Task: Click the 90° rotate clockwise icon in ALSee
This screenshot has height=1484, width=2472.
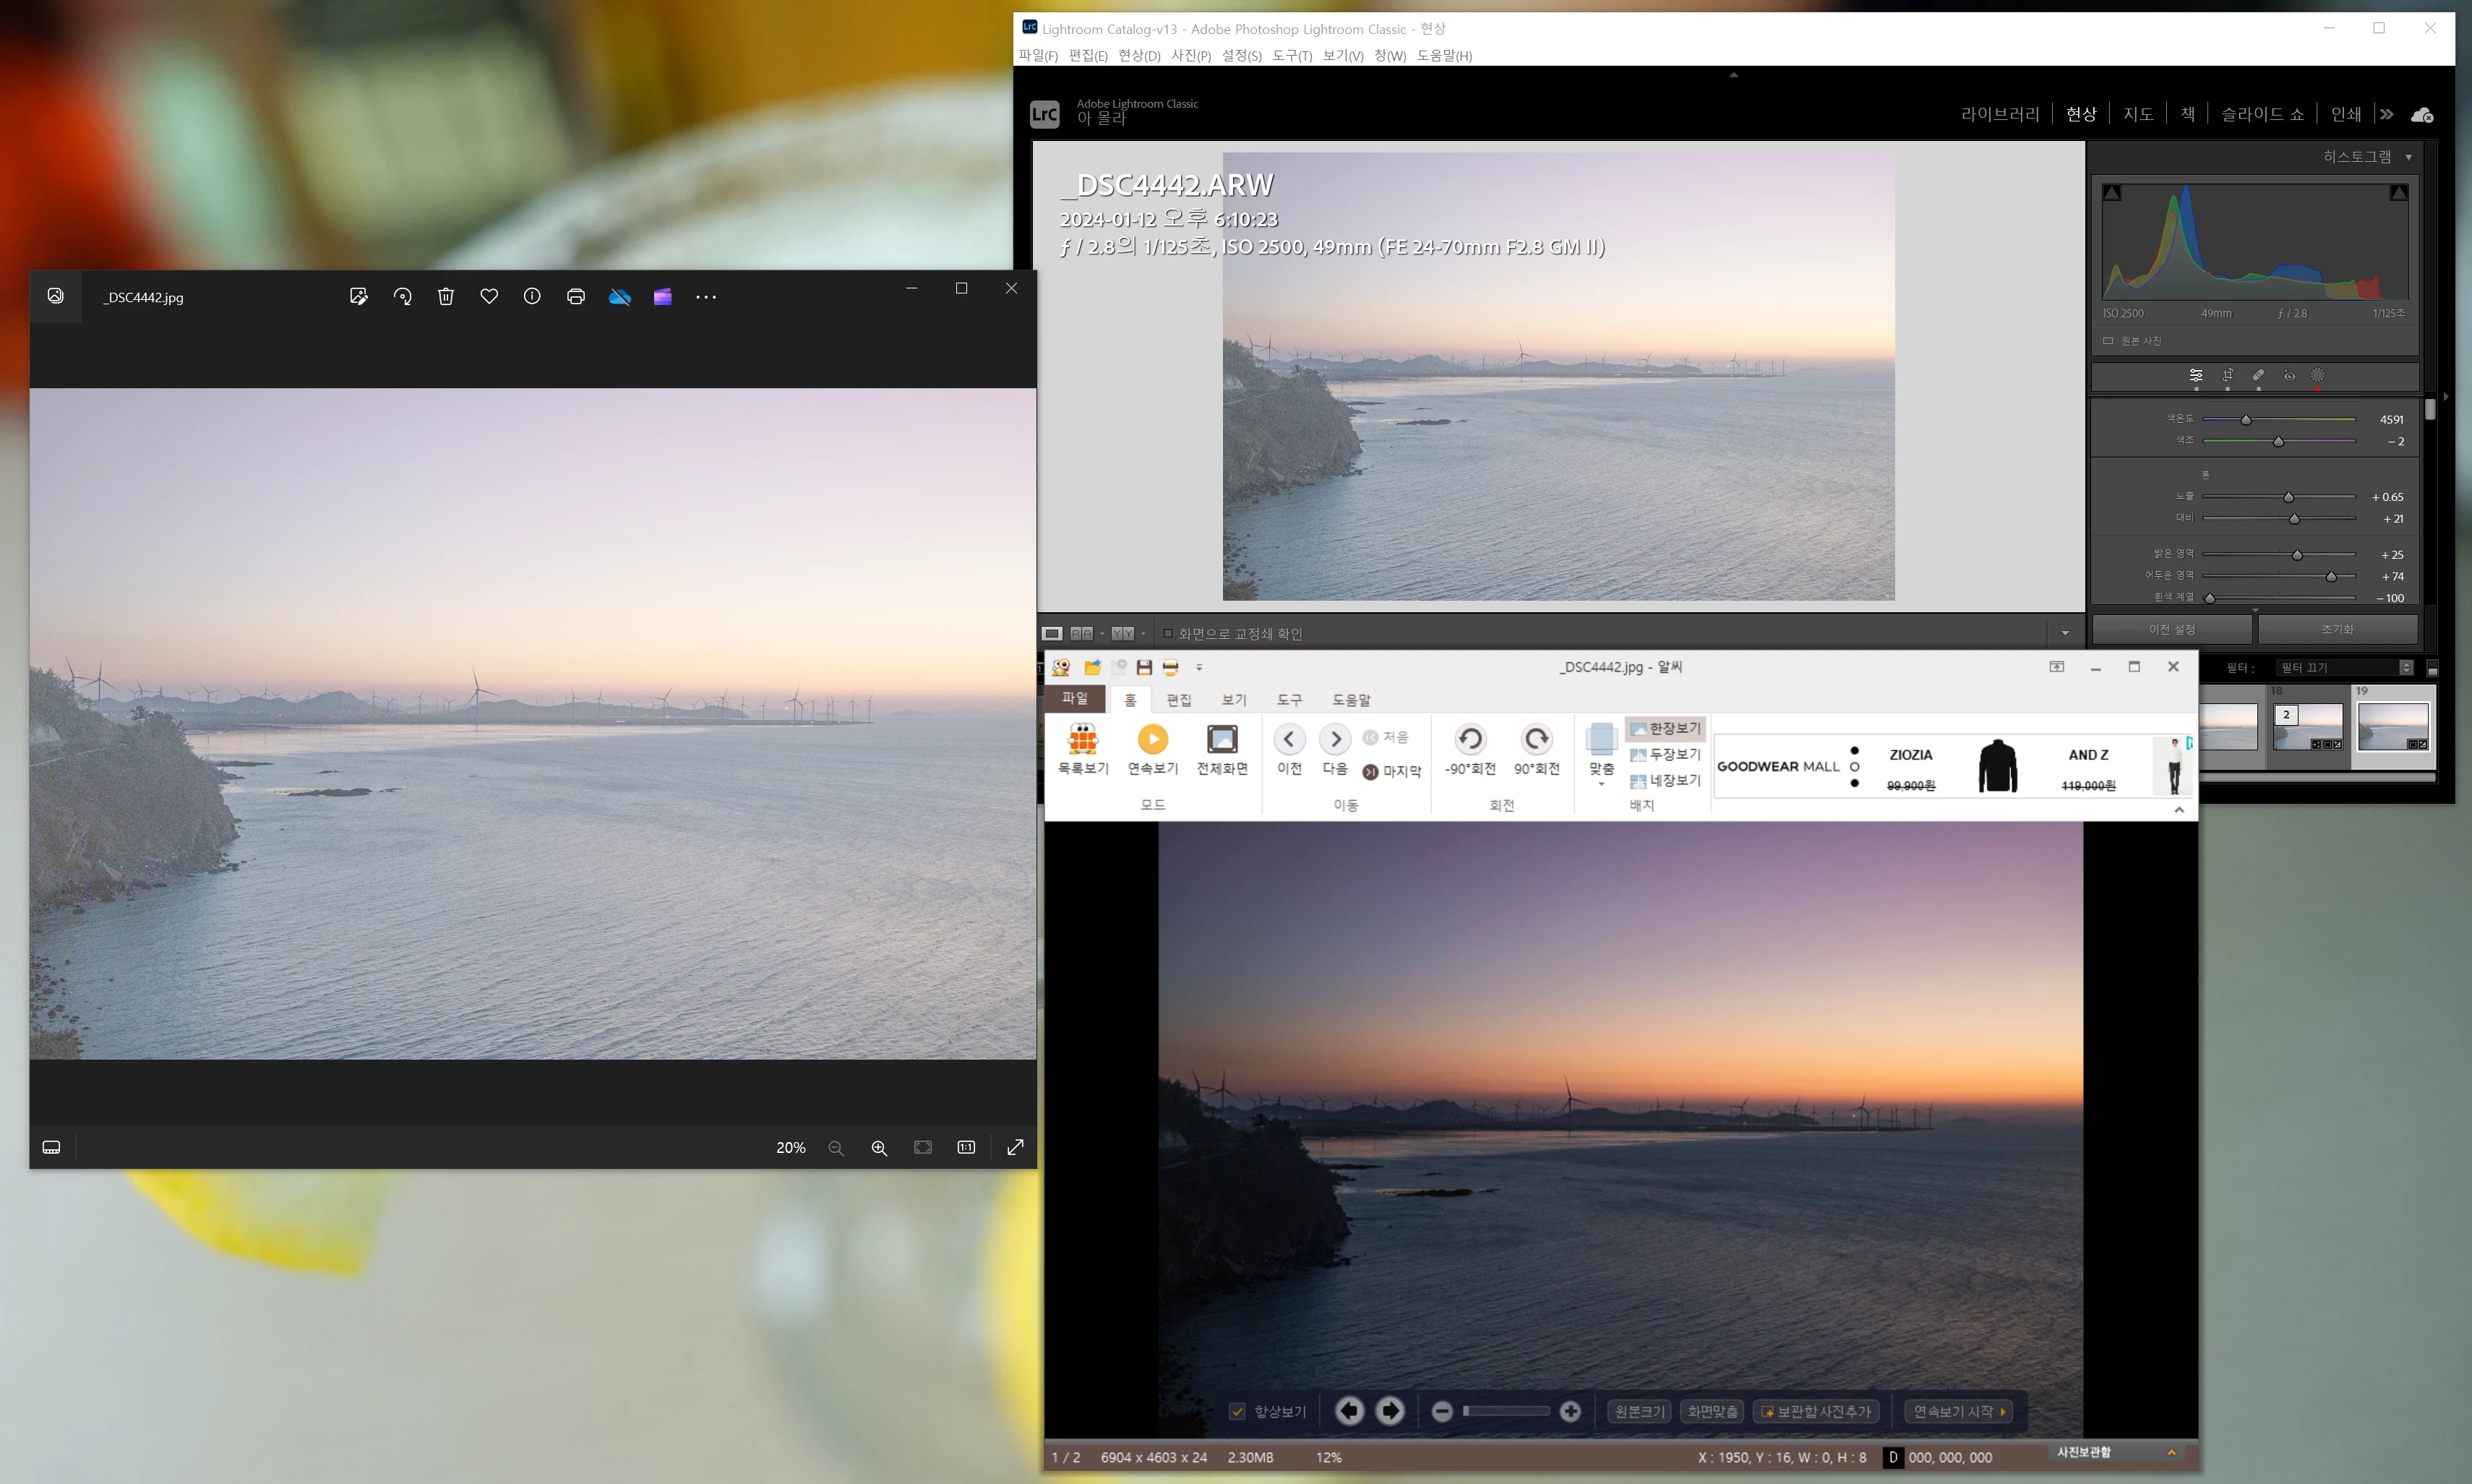Action: click(1536, 740)
